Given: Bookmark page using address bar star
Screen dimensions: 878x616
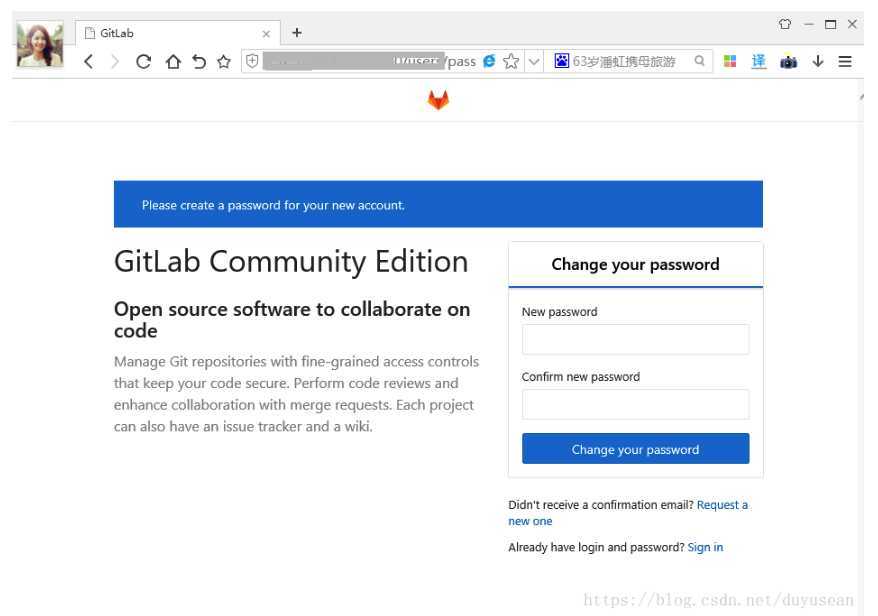Looking at the screenshot, I should click(511, 61).
